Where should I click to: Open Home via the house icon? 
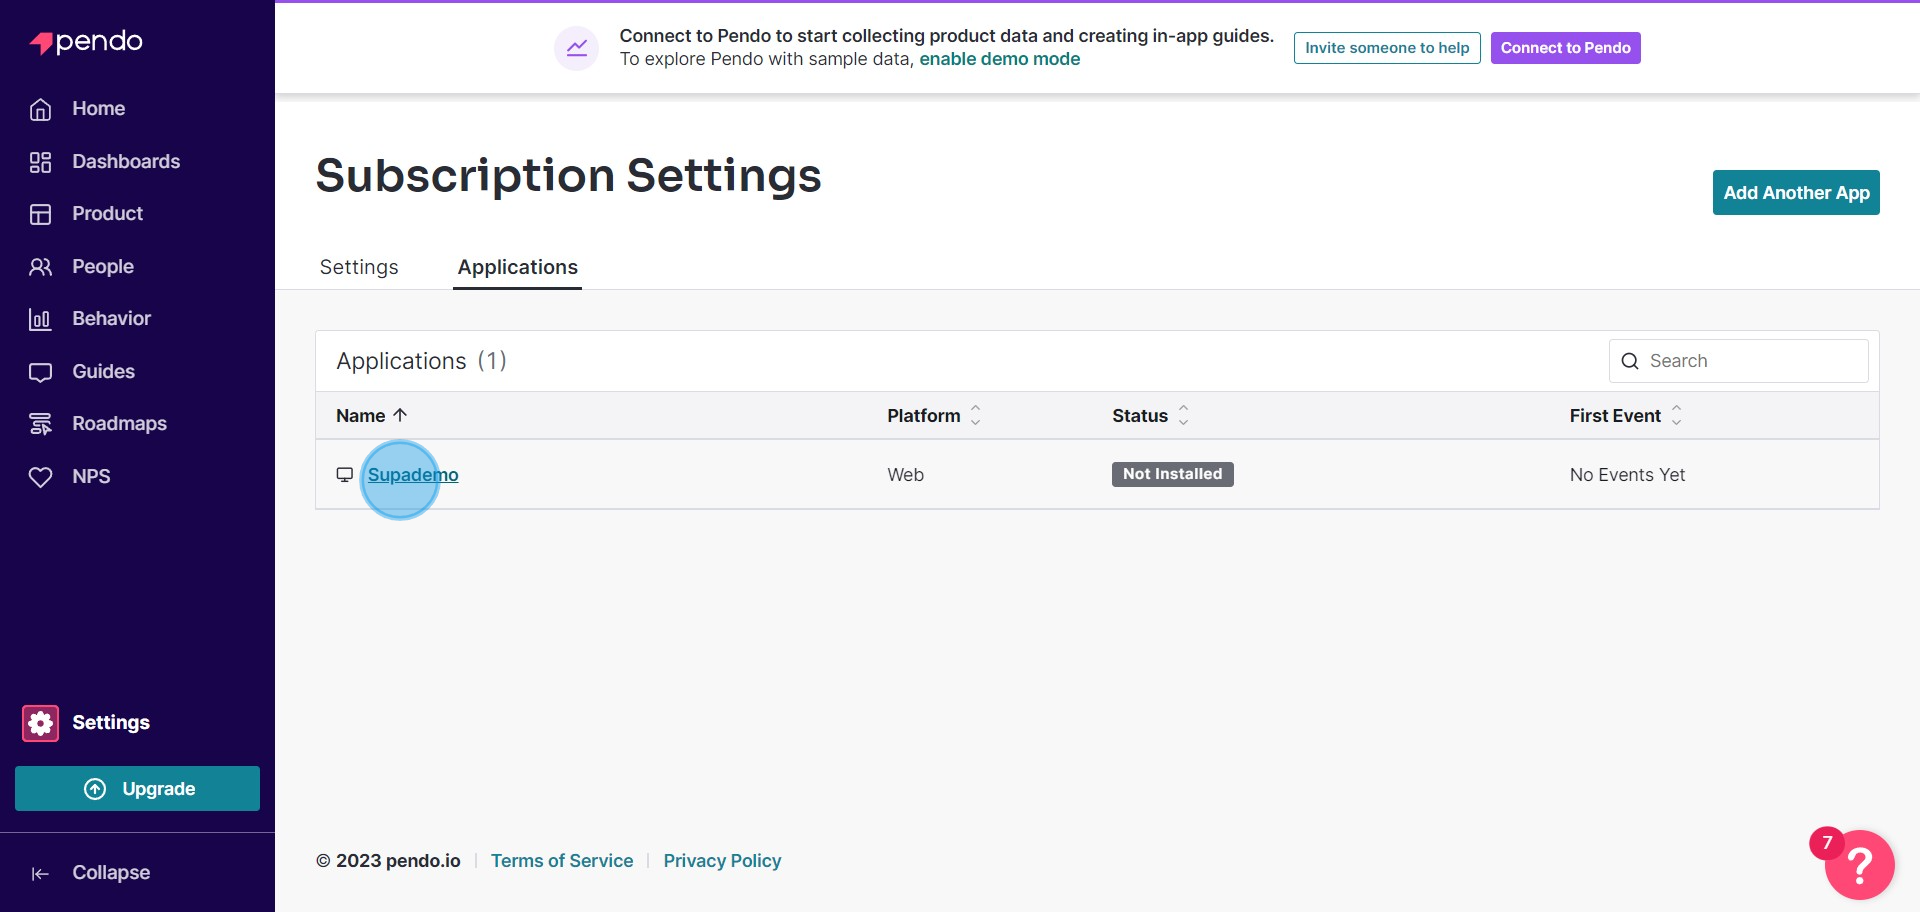tap(40, 109)
